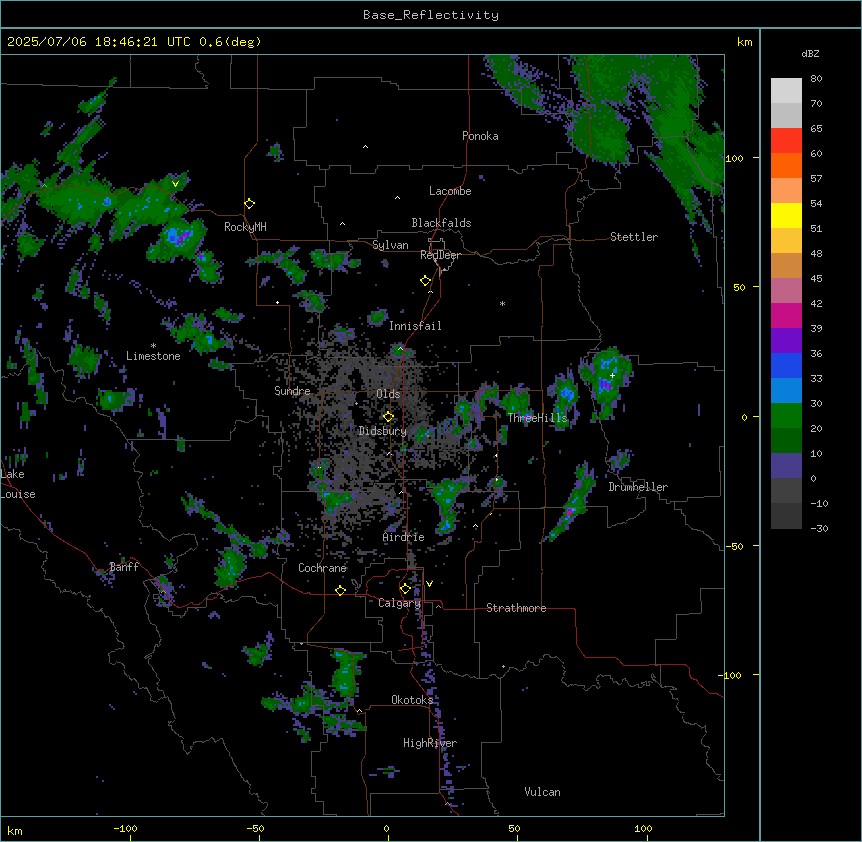Click the RedDeer label
The height and width of the screenshot is (842, 862).
coord(440,255)
